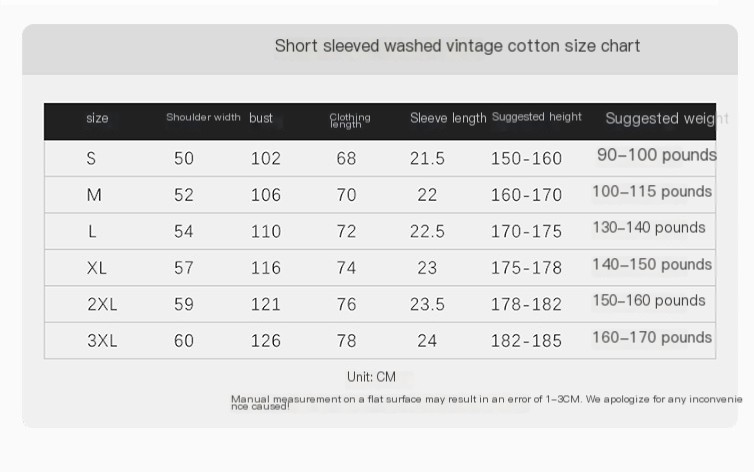Screen dimensions: 754x472
Task: Click the L size row label
Action: coord(92,231)
